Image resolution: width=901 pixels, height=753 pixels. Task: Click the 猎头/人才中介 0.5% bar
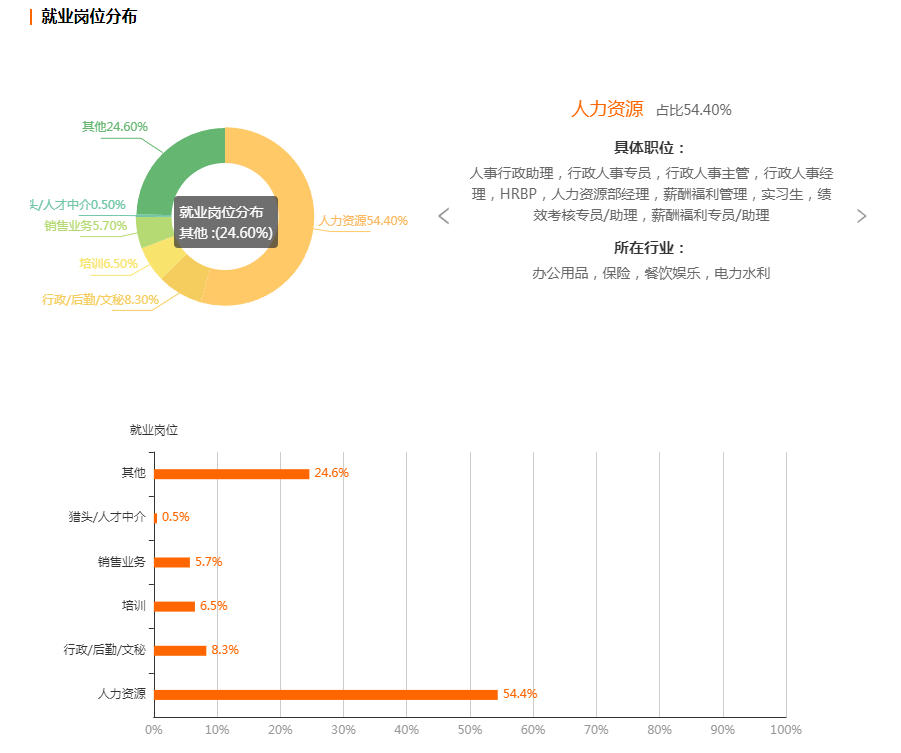156,518
